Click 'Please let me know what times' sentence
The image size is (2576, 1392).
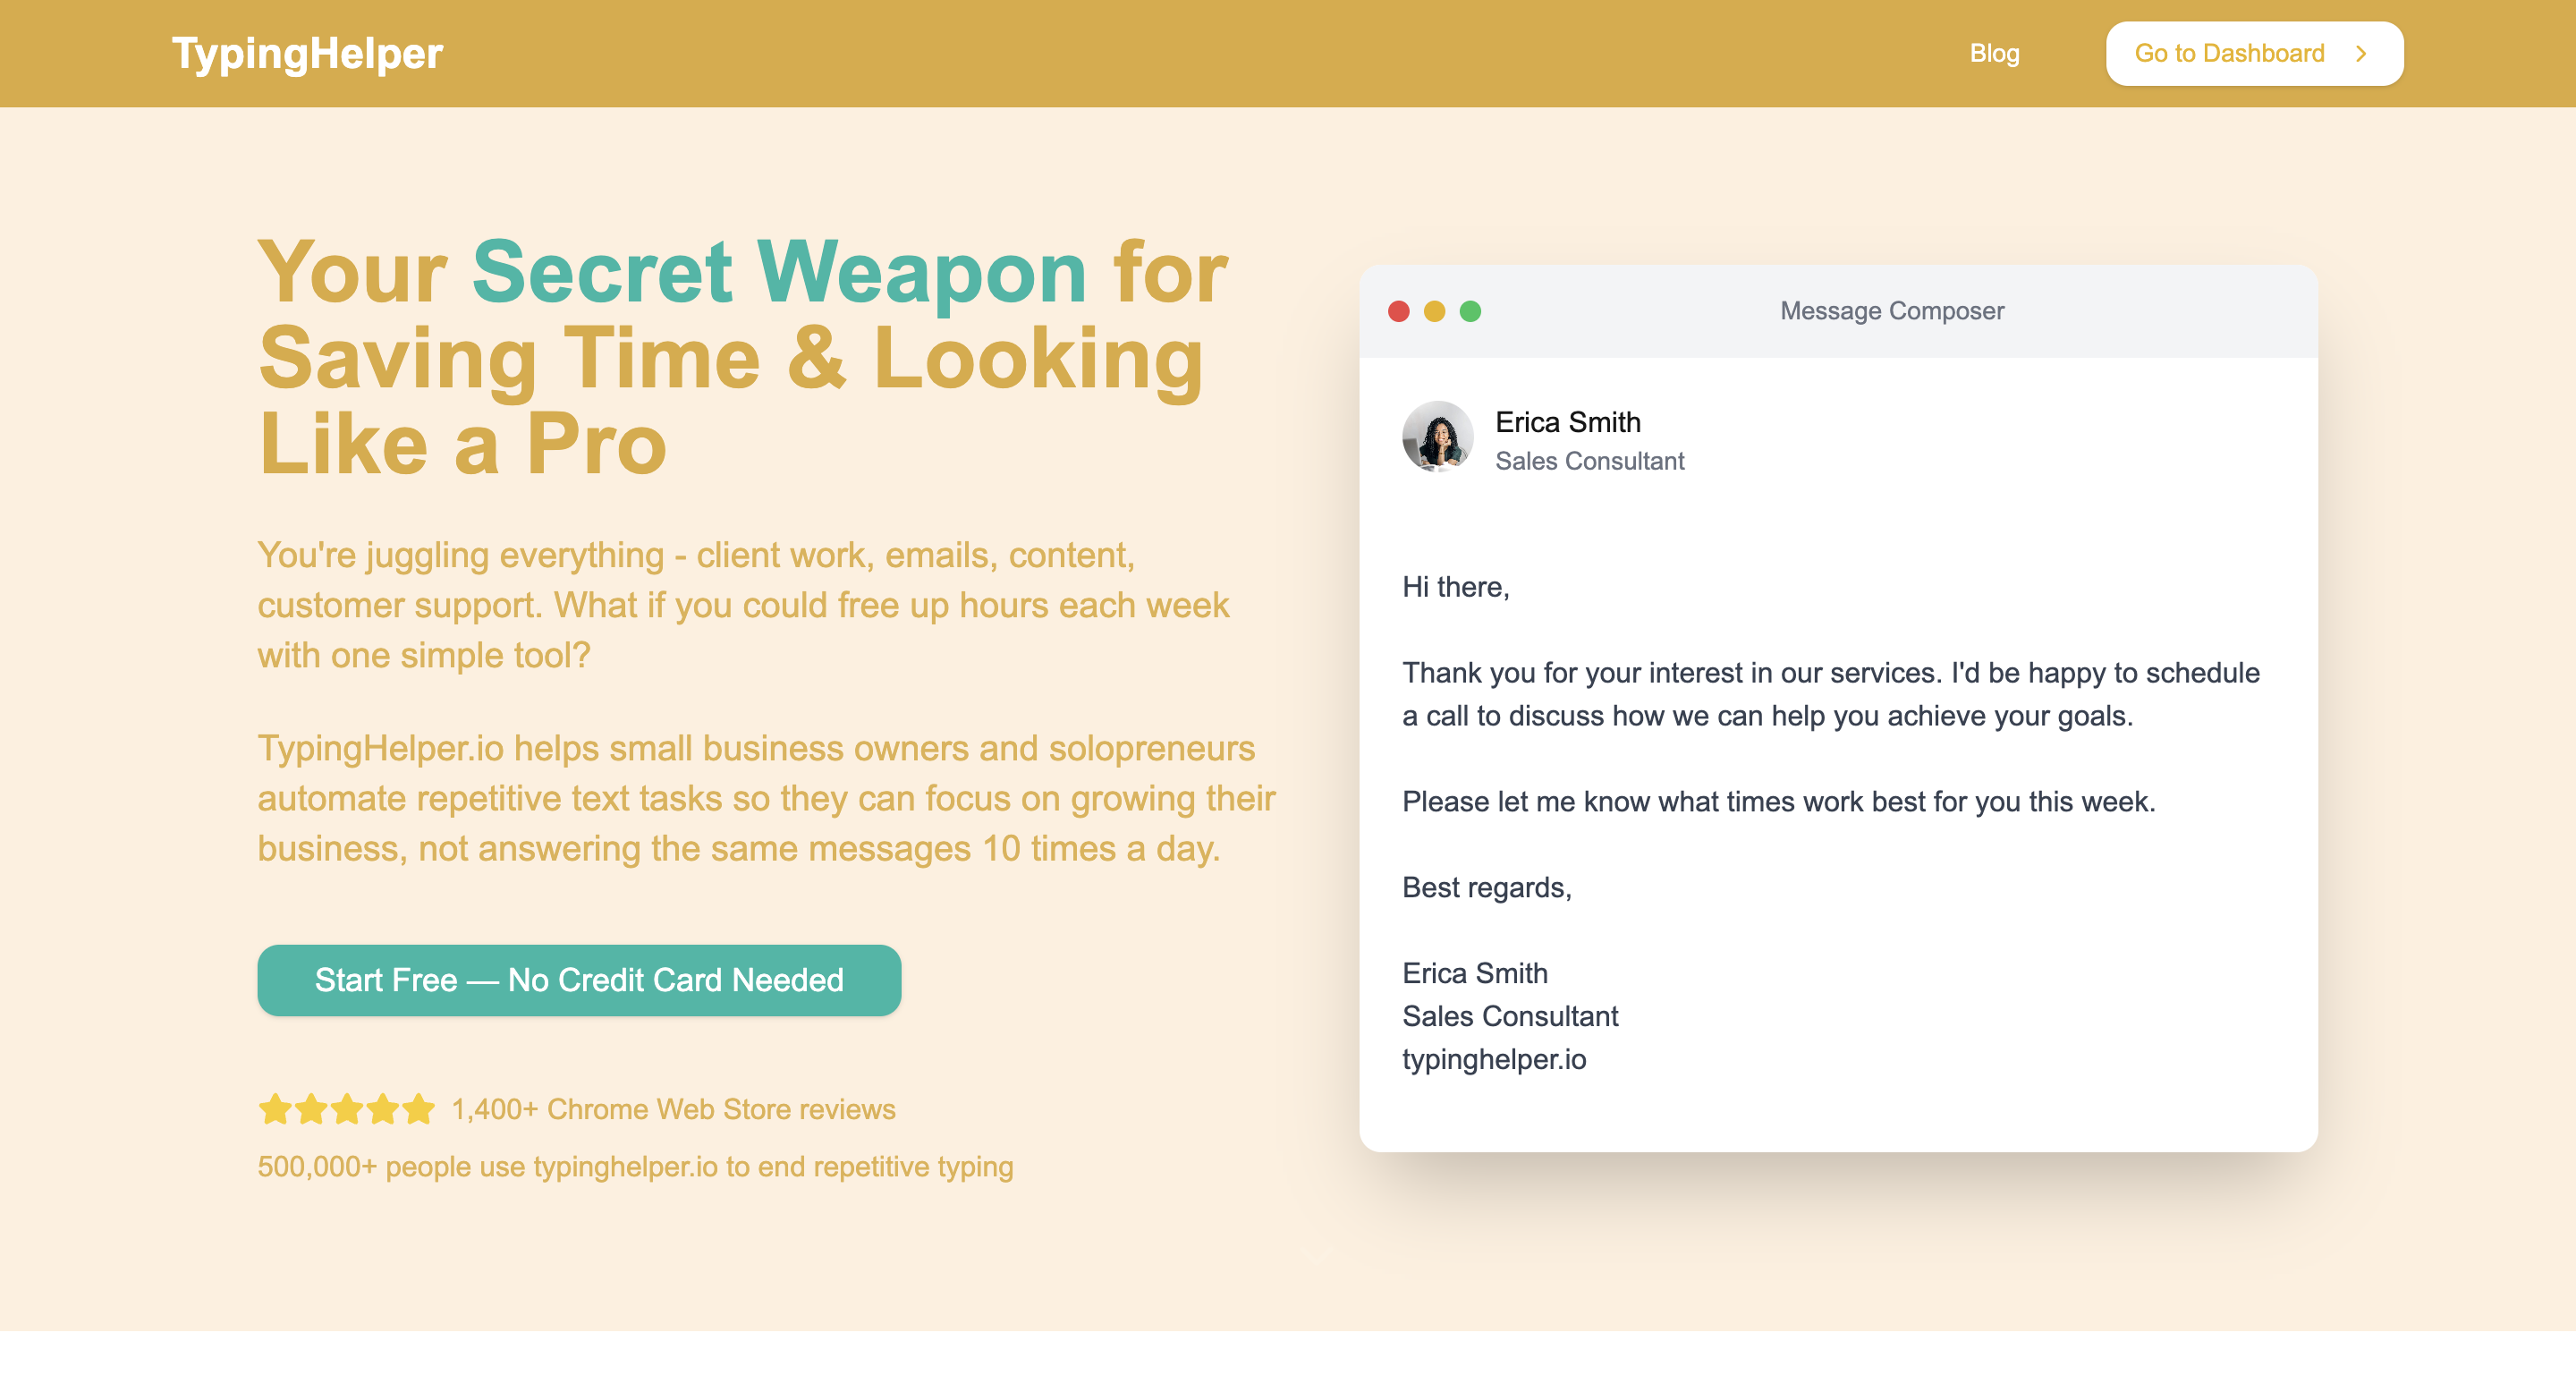coord(1779,802)
